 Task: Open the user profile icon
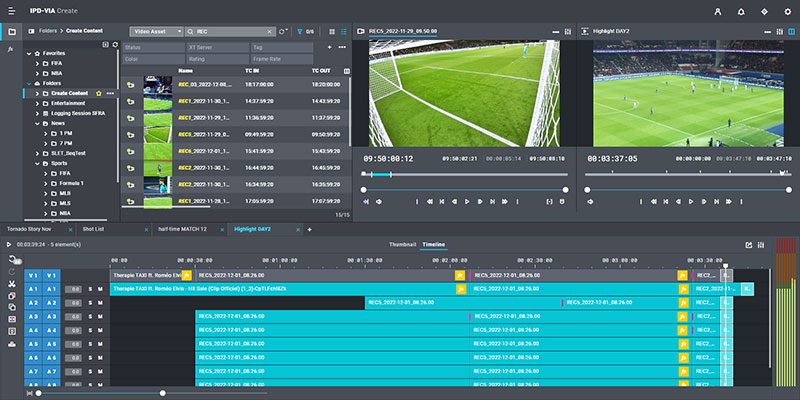718,12
